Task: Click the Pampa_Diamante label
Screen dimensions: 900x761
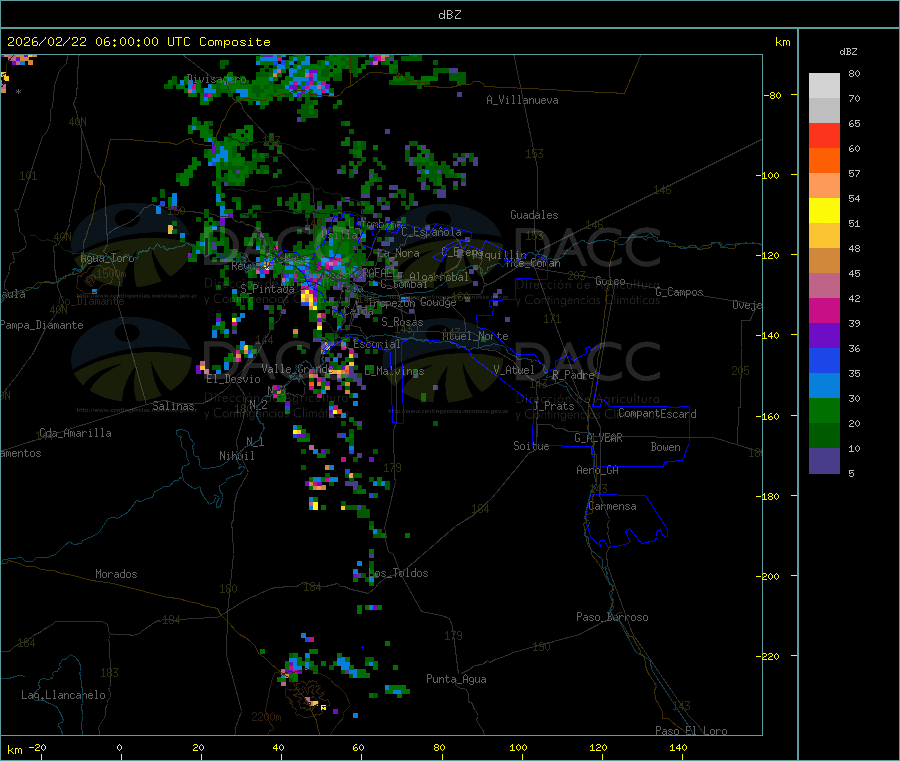Action: pos(42,325)
